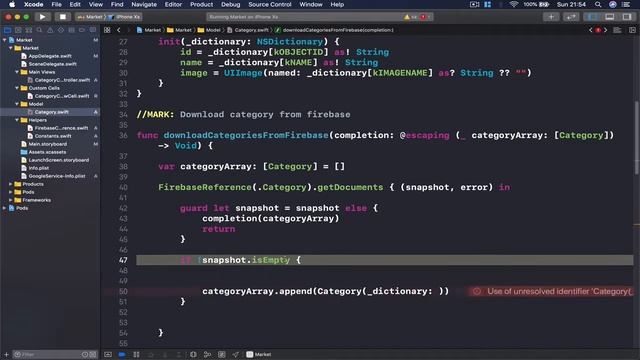The image size is (640, 360).
Task: Open the Report navigator icon
Action: click(93, 30)
